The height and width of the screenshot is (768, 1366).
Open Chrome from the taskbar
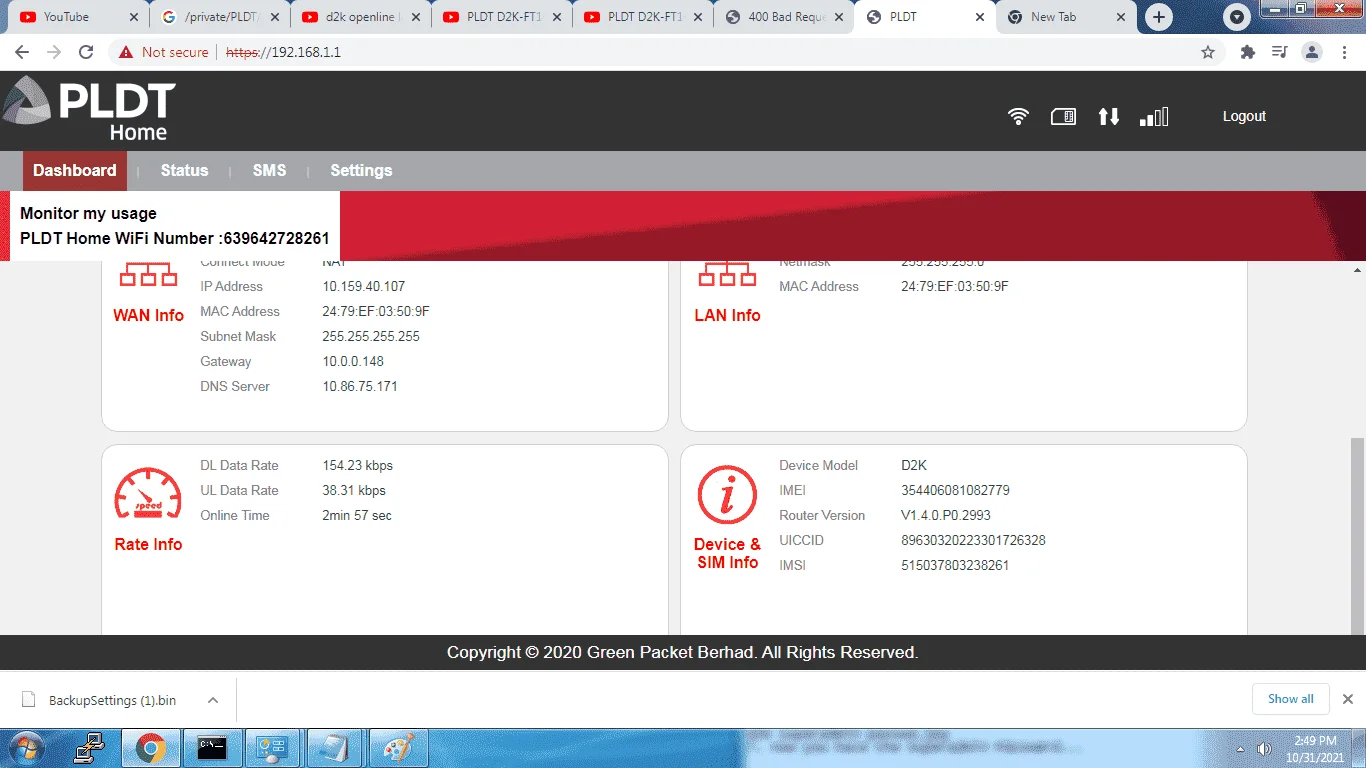[x=151, y=748]
